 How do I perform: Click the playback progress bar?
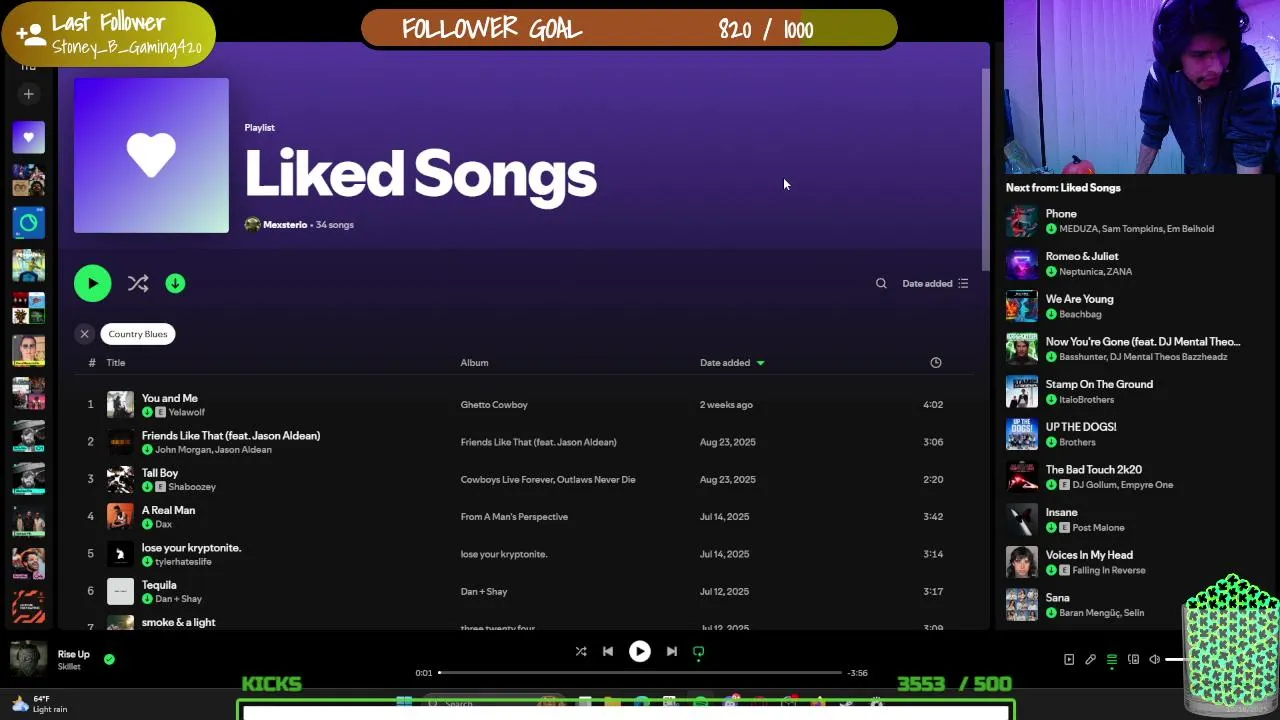pos(640,673)
